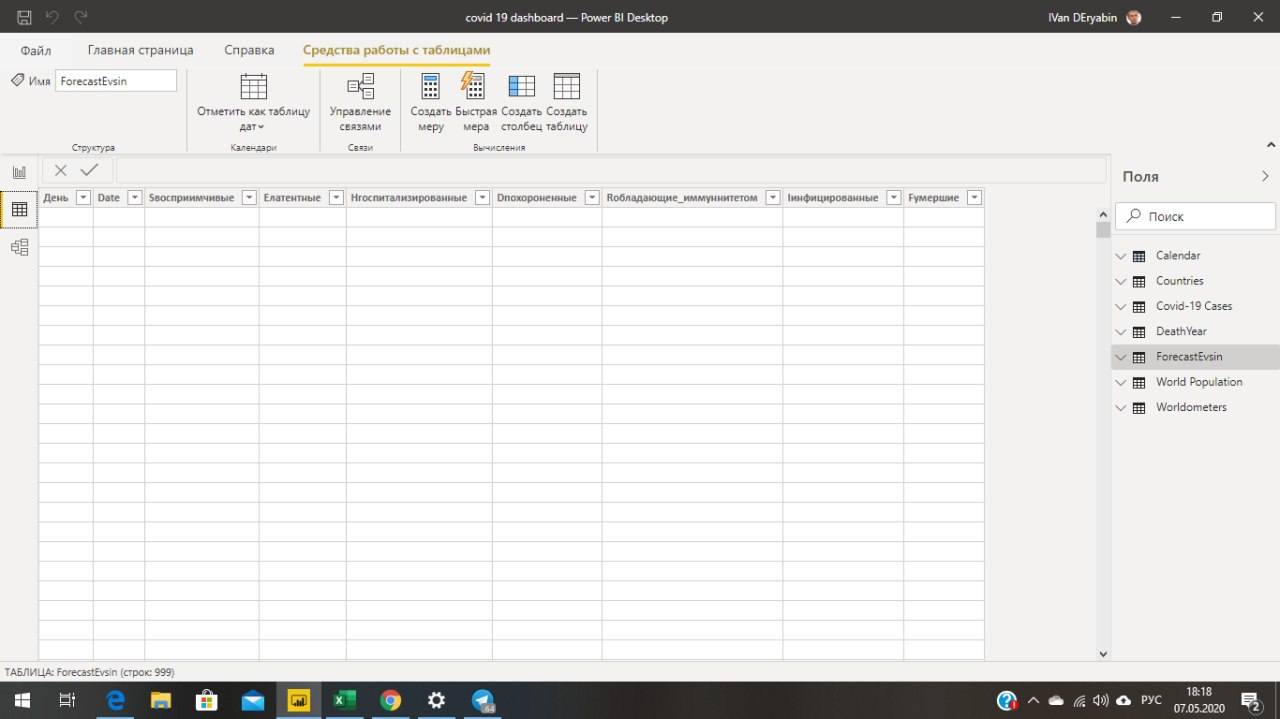Expand the Covid-19 Cases table
Screen dimensions: 1280x719
(x=1121, y=307)
